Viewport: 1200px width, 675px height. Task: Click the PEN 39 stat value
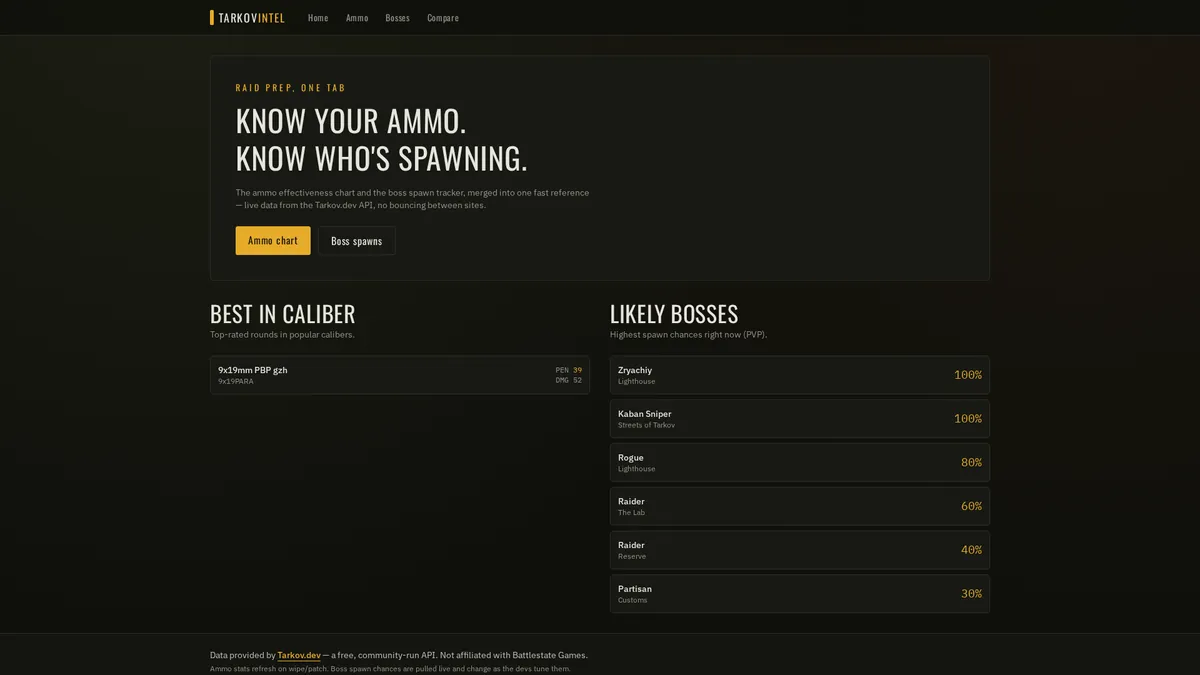tap(569, 370)
